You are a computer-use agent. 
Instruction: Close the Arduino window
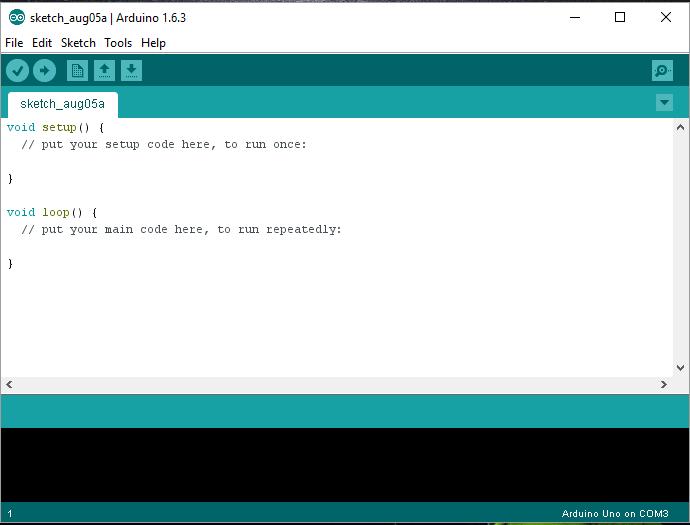666,18
